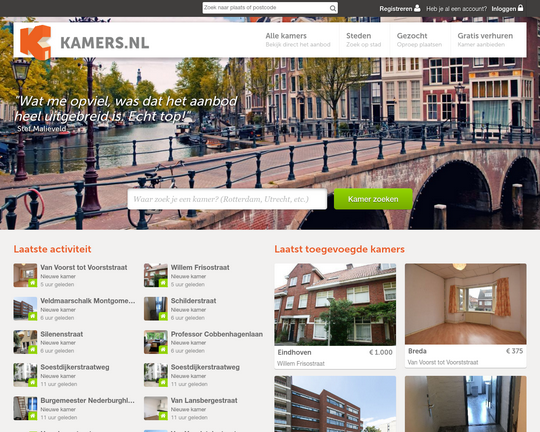The image size is (540, 432).
Task: Click 'Heb je al een account?' text
Action: pos(456,9)
